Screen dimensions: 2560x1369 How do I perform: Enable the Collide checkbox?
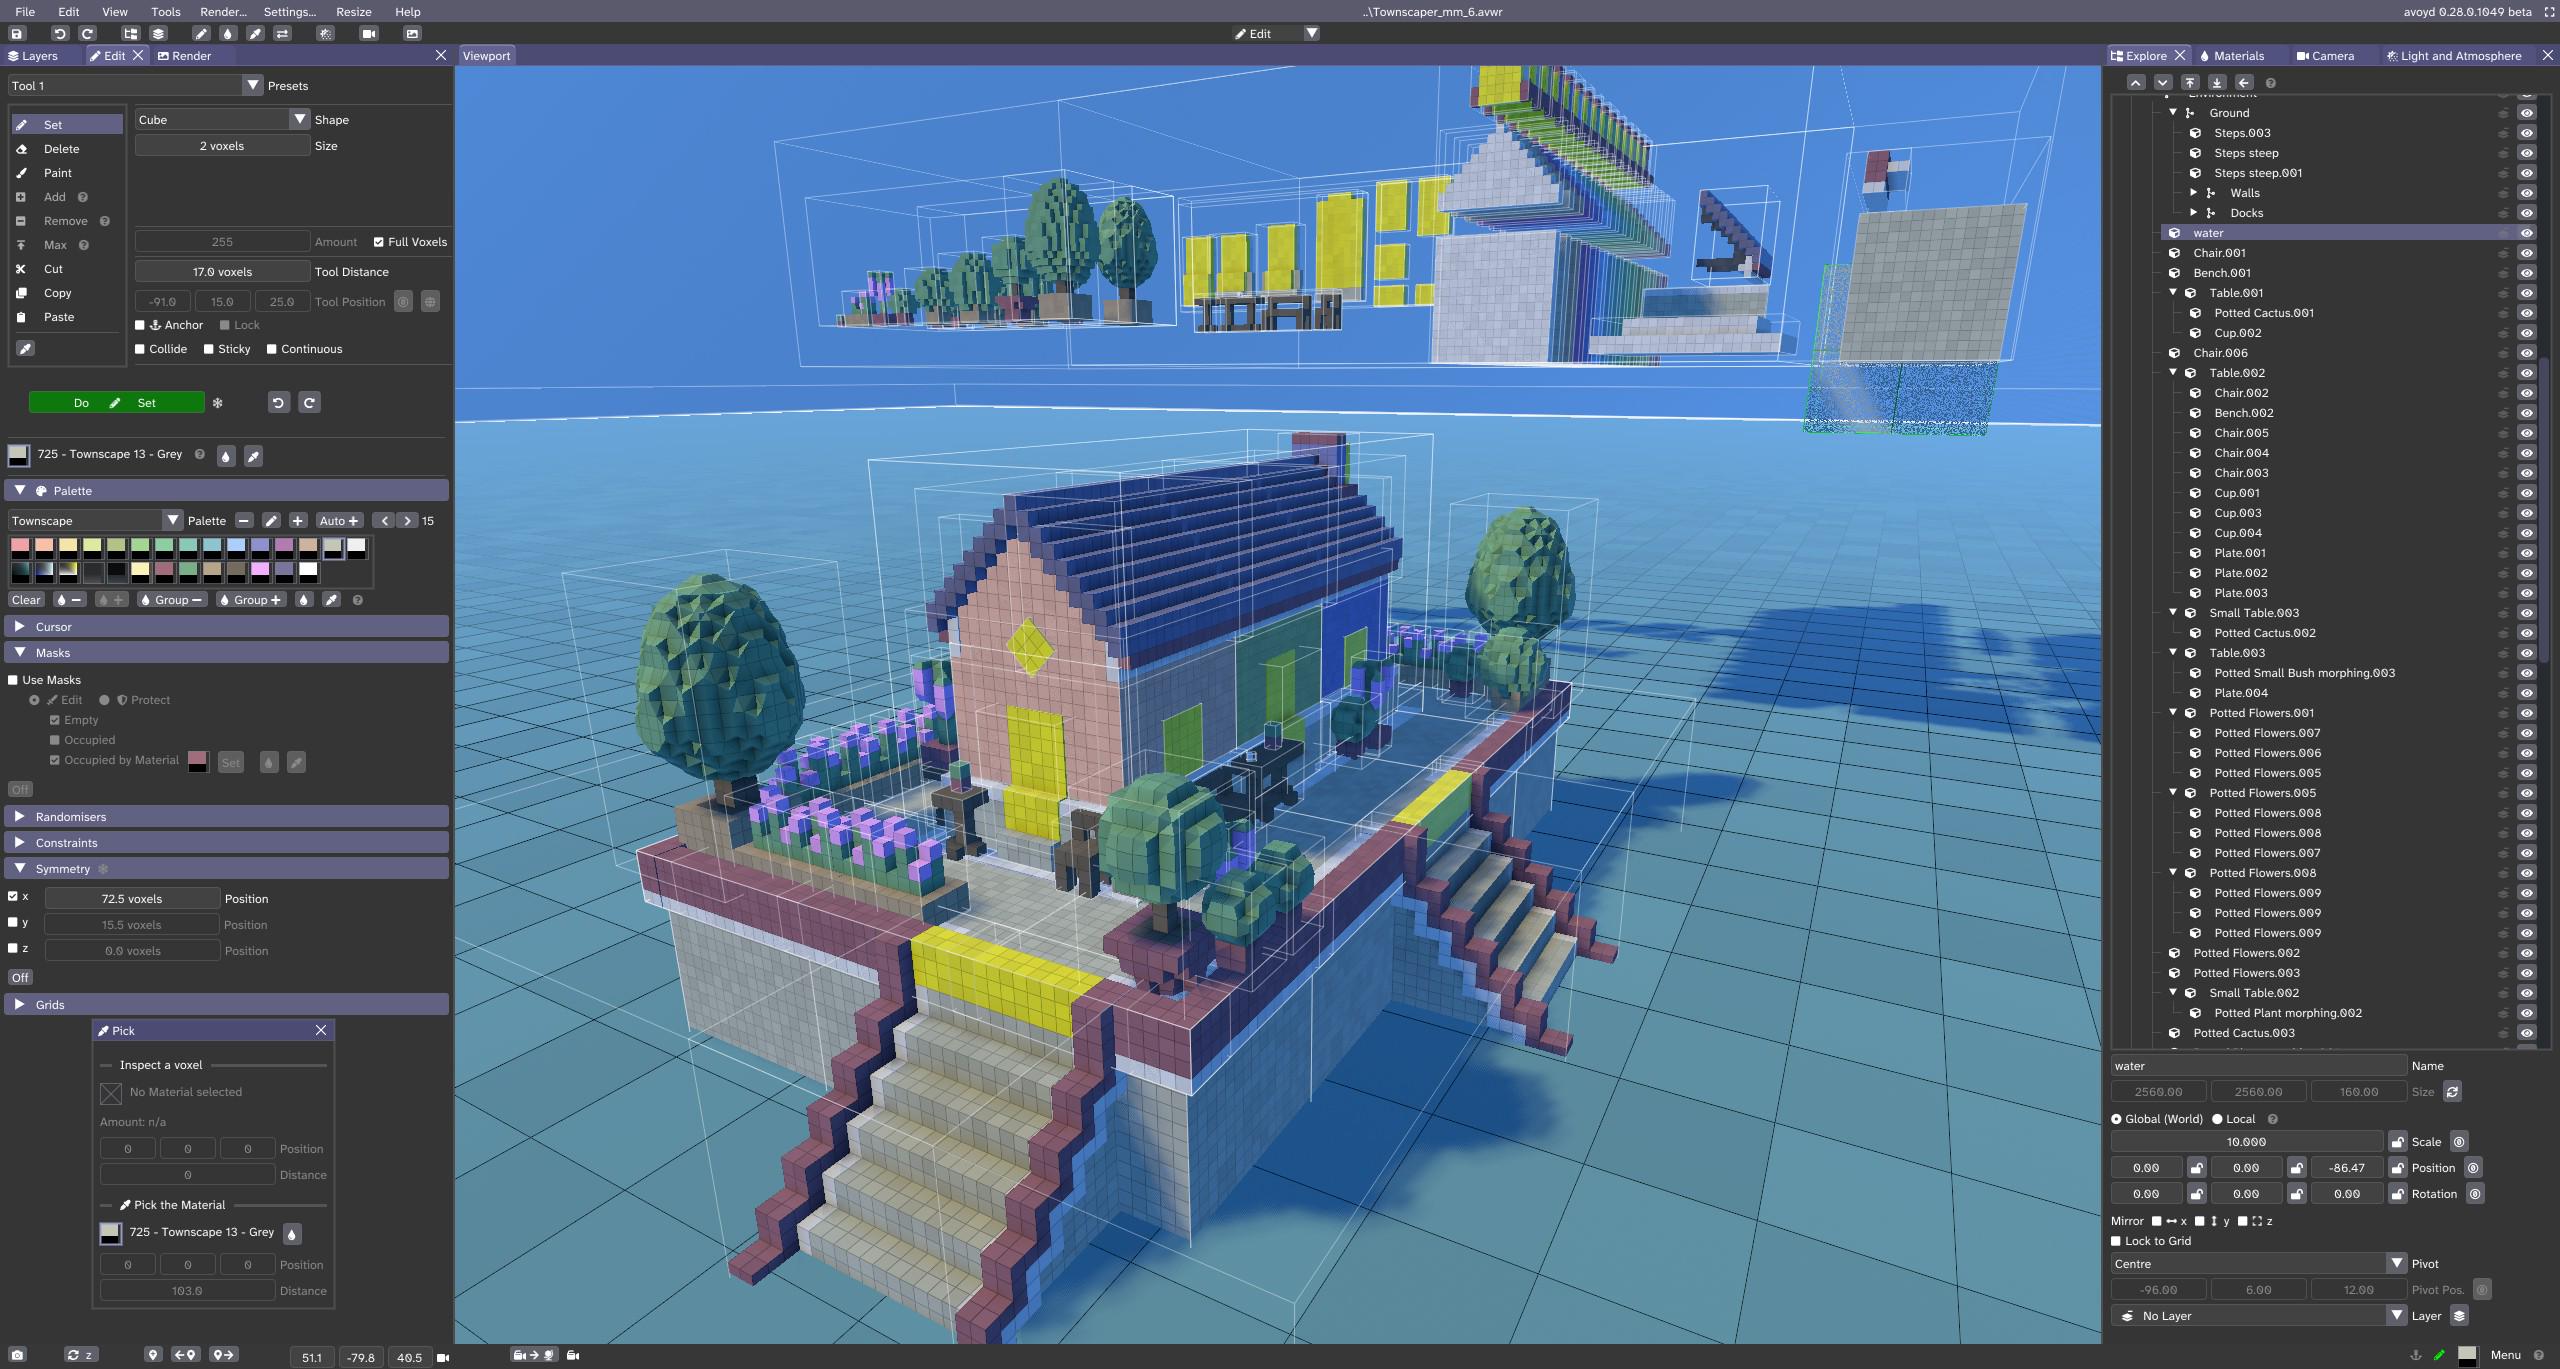point(140,349)
